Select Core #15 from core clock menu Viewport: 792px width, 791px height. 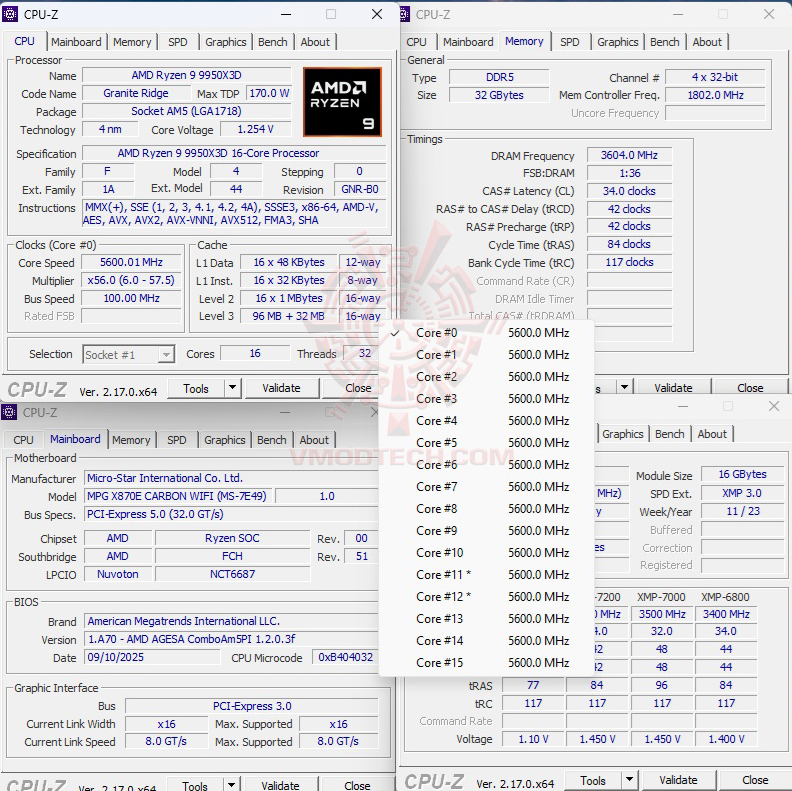point(486,663)
